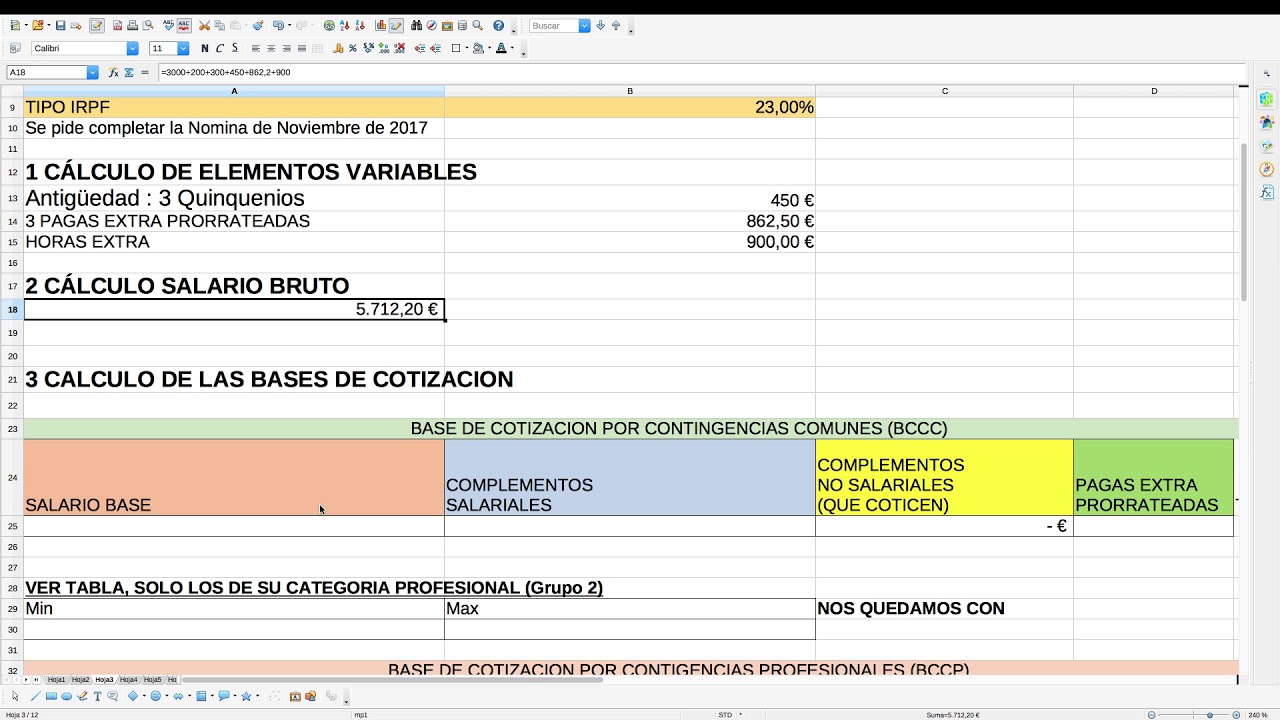This screenshot has height=720, width=1280.
Task: Open the Buscar search dropdown arrow
Action: click(585, 26)
